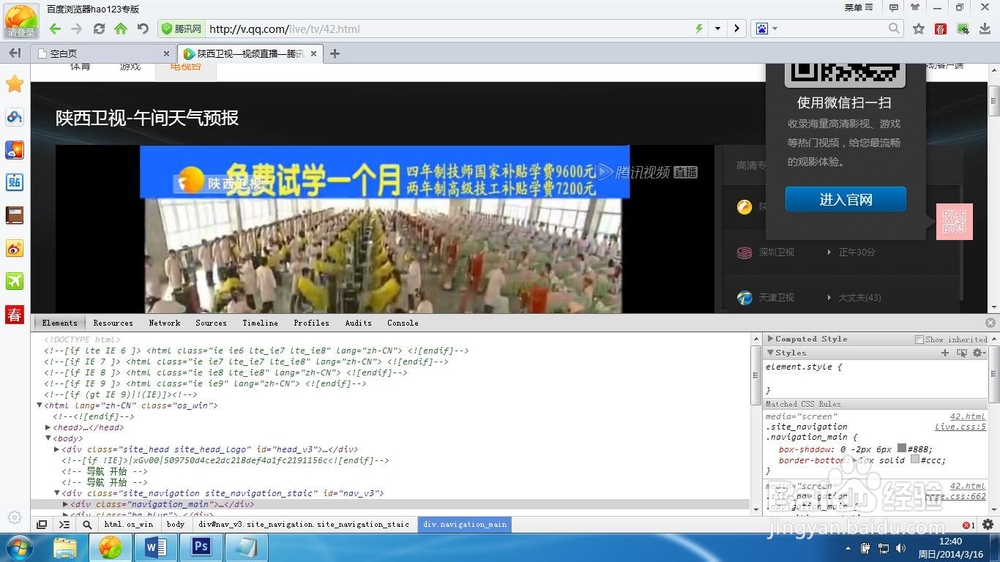Open the Styles gear dropdown
The image size is (1000, 562).
[979, 353]
